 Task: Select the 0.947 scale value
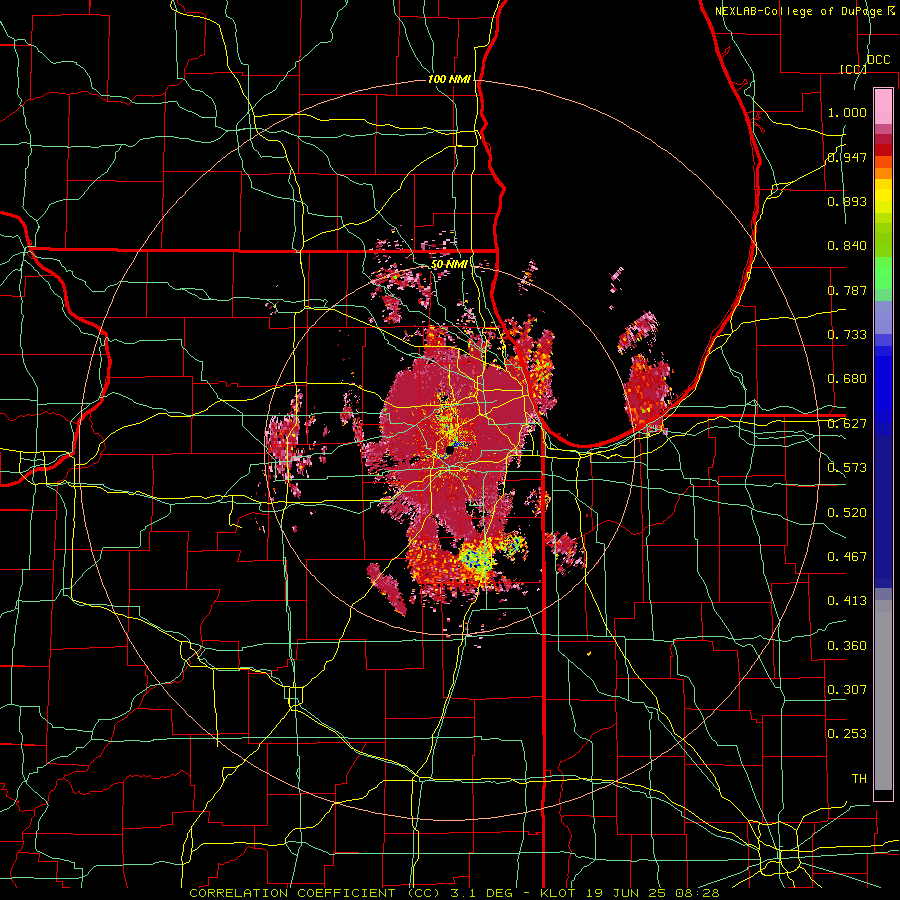point(847,157)
